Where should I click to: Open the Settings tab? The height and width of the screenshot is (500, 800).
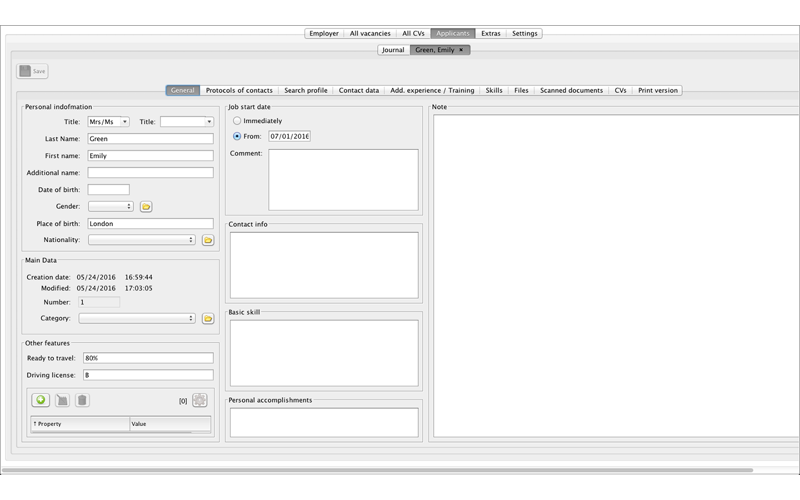pyautogui.click(x=524, y=33)
